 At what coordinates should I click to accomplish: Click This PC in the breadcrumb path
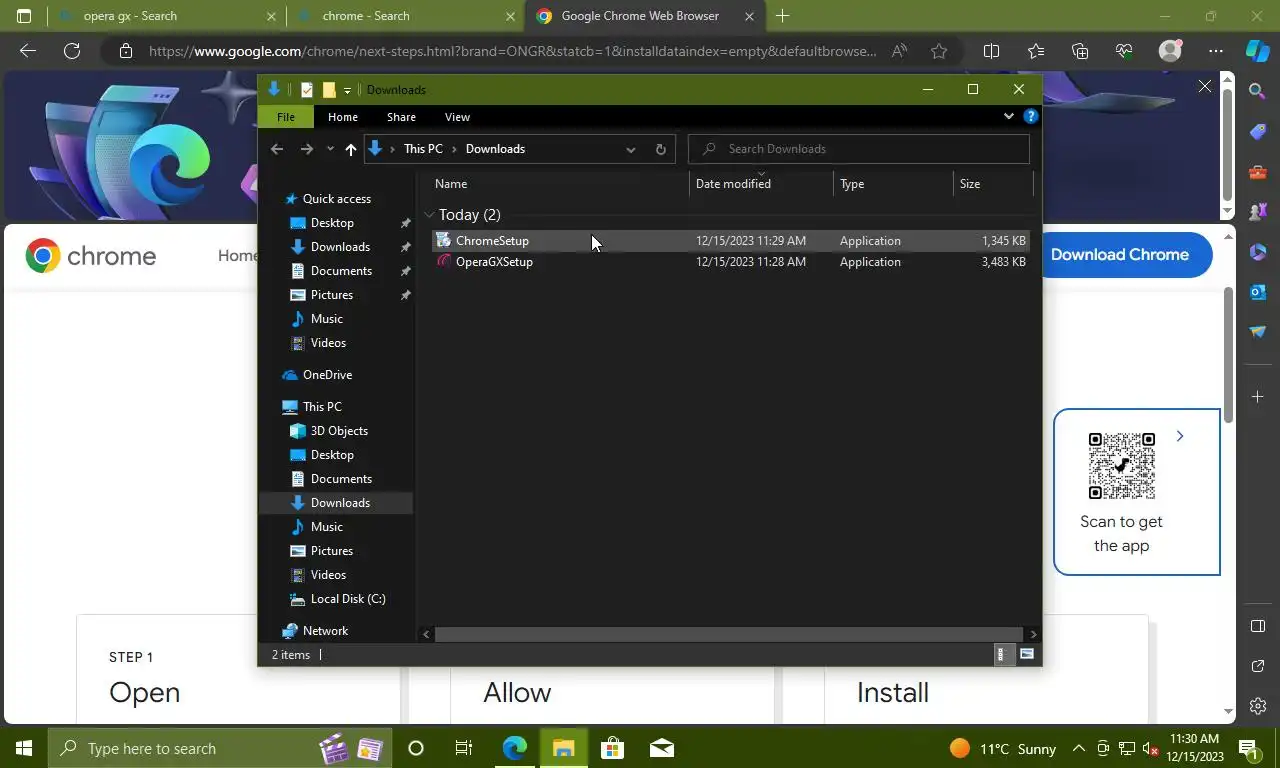(x=423, y=149)
